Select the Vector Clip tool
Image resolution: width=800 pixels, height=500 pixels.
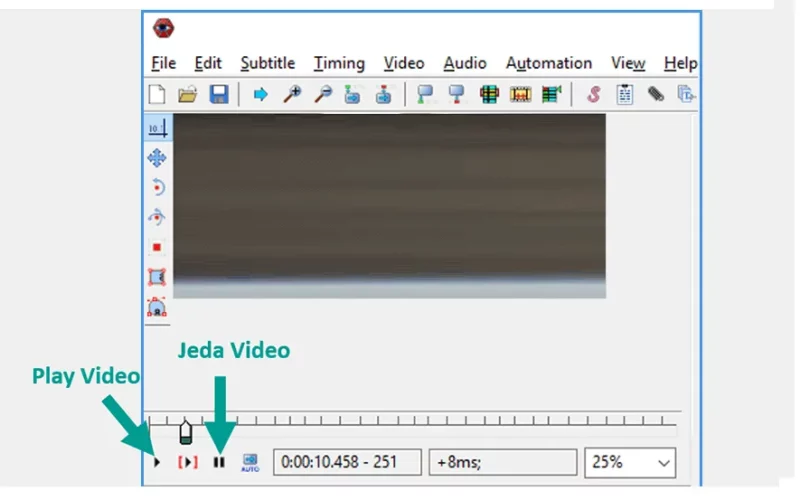[x=157, y=307]
